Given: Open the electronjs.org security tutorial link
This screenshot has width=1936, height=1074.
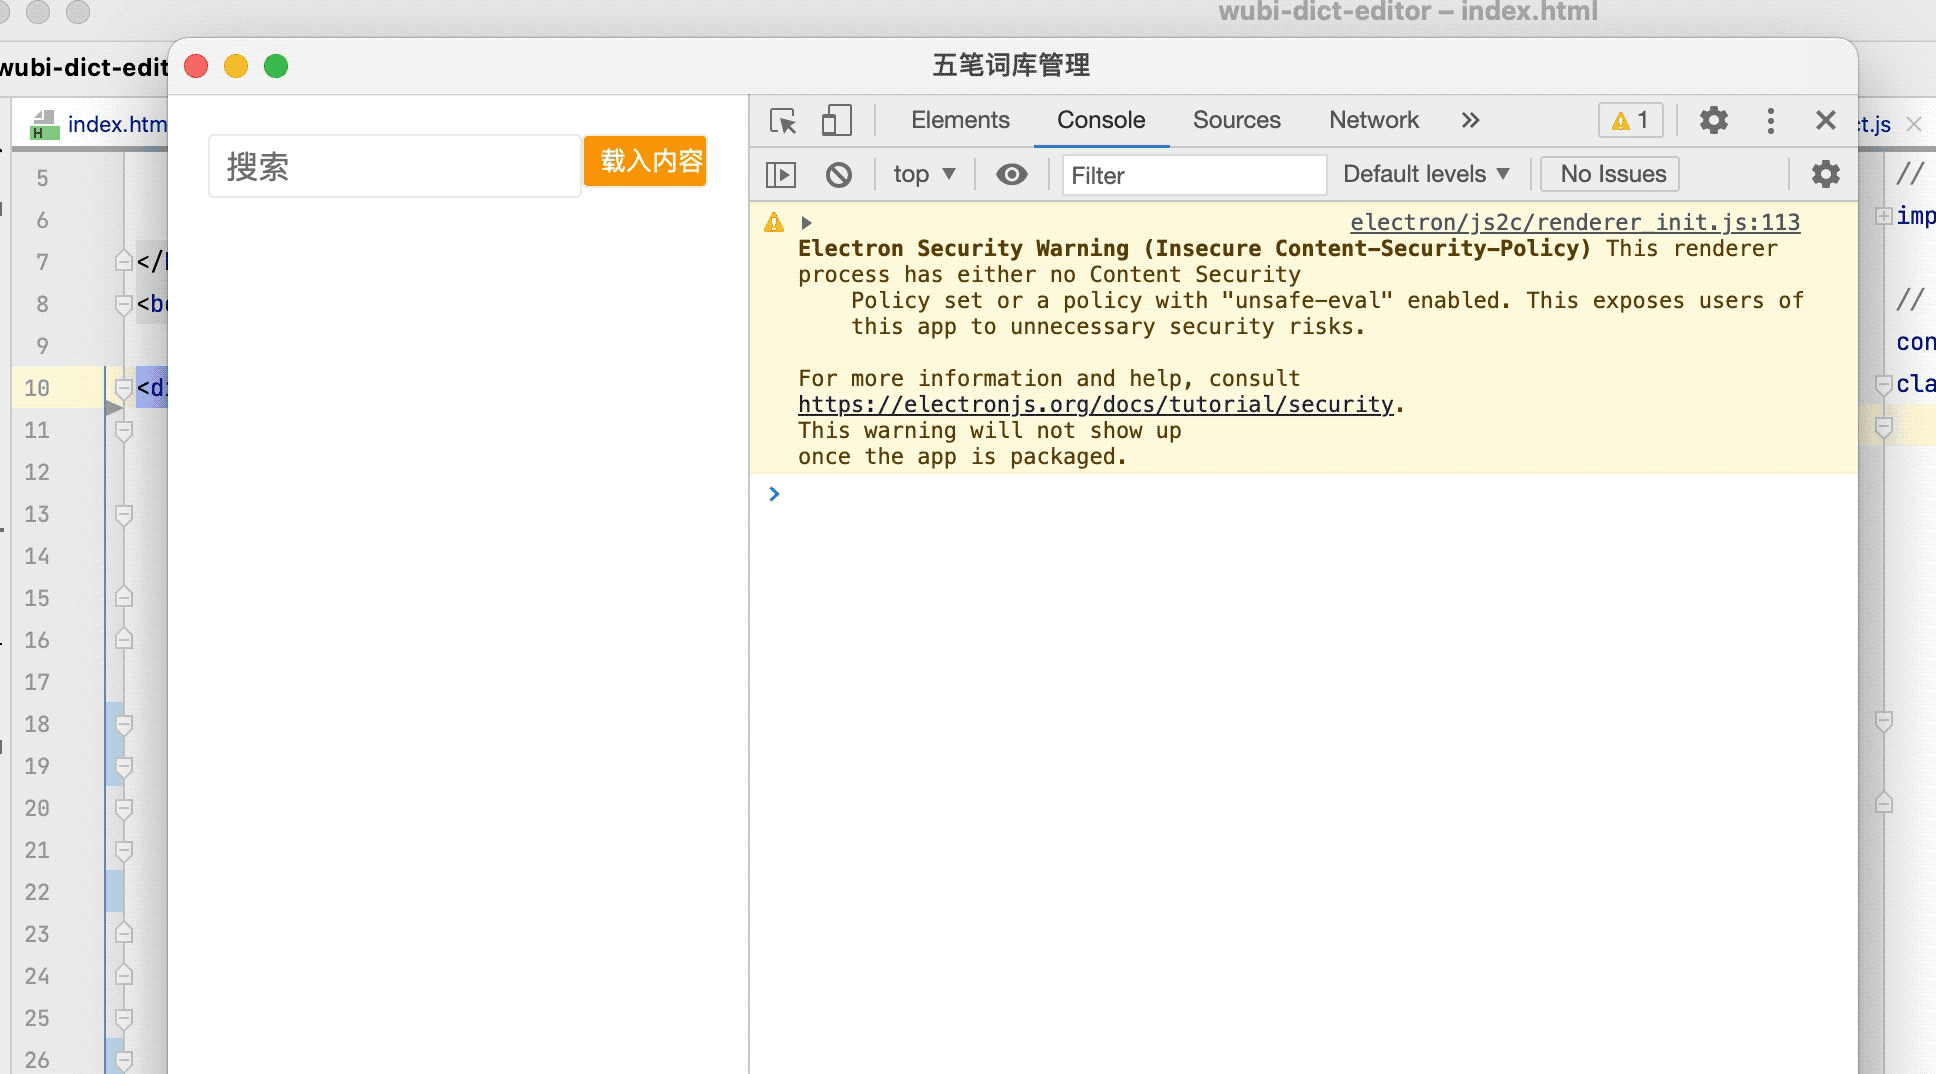Looking at the screenshot, I should [1095, 405].
